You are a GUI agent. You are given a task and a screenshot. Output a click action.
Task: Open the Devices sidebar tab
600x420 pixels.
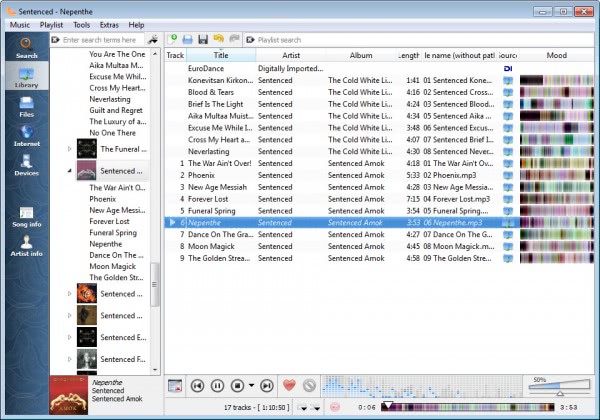[27, 165]
